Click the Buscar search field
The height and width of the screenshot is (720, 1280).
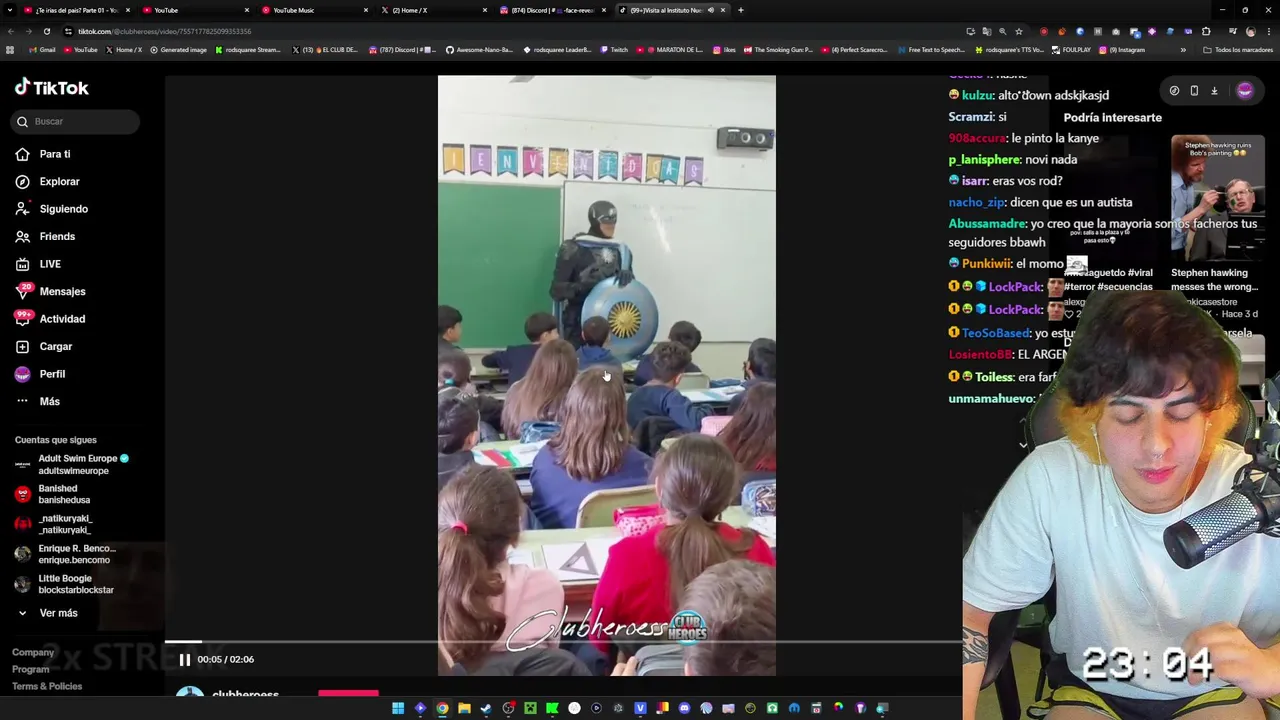pyautogui.click(x=76, y=121)
